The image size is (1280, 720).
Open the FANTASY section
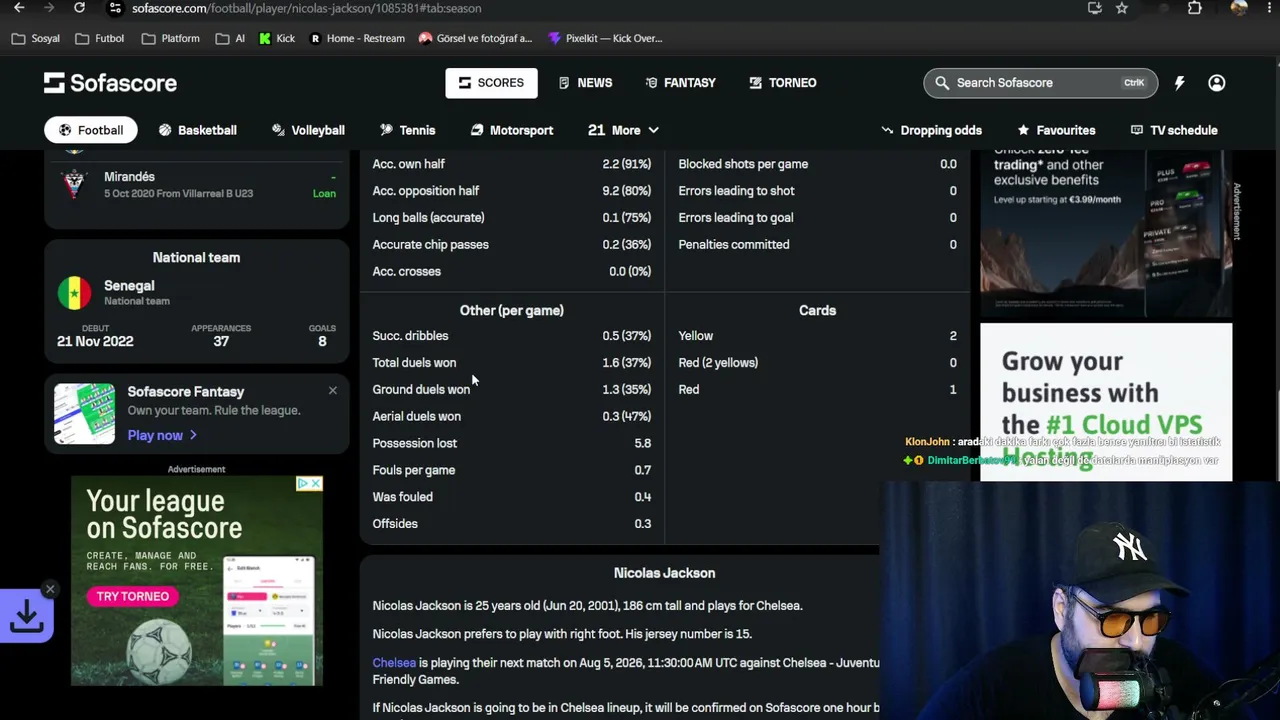(680, 83)
